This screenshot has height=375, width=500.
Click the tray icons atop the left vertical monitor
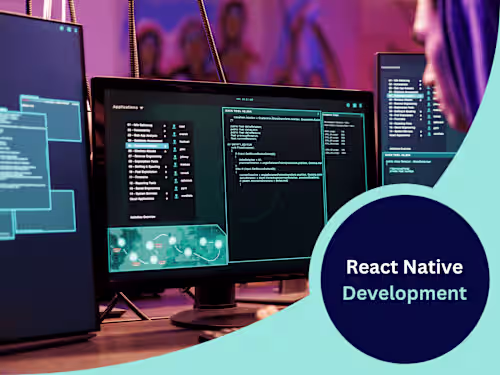coord(69,29)
